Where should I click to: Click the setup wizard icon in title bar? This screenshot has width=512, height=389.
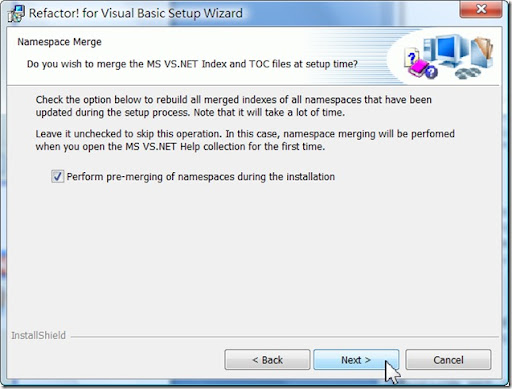pos(16,14)
